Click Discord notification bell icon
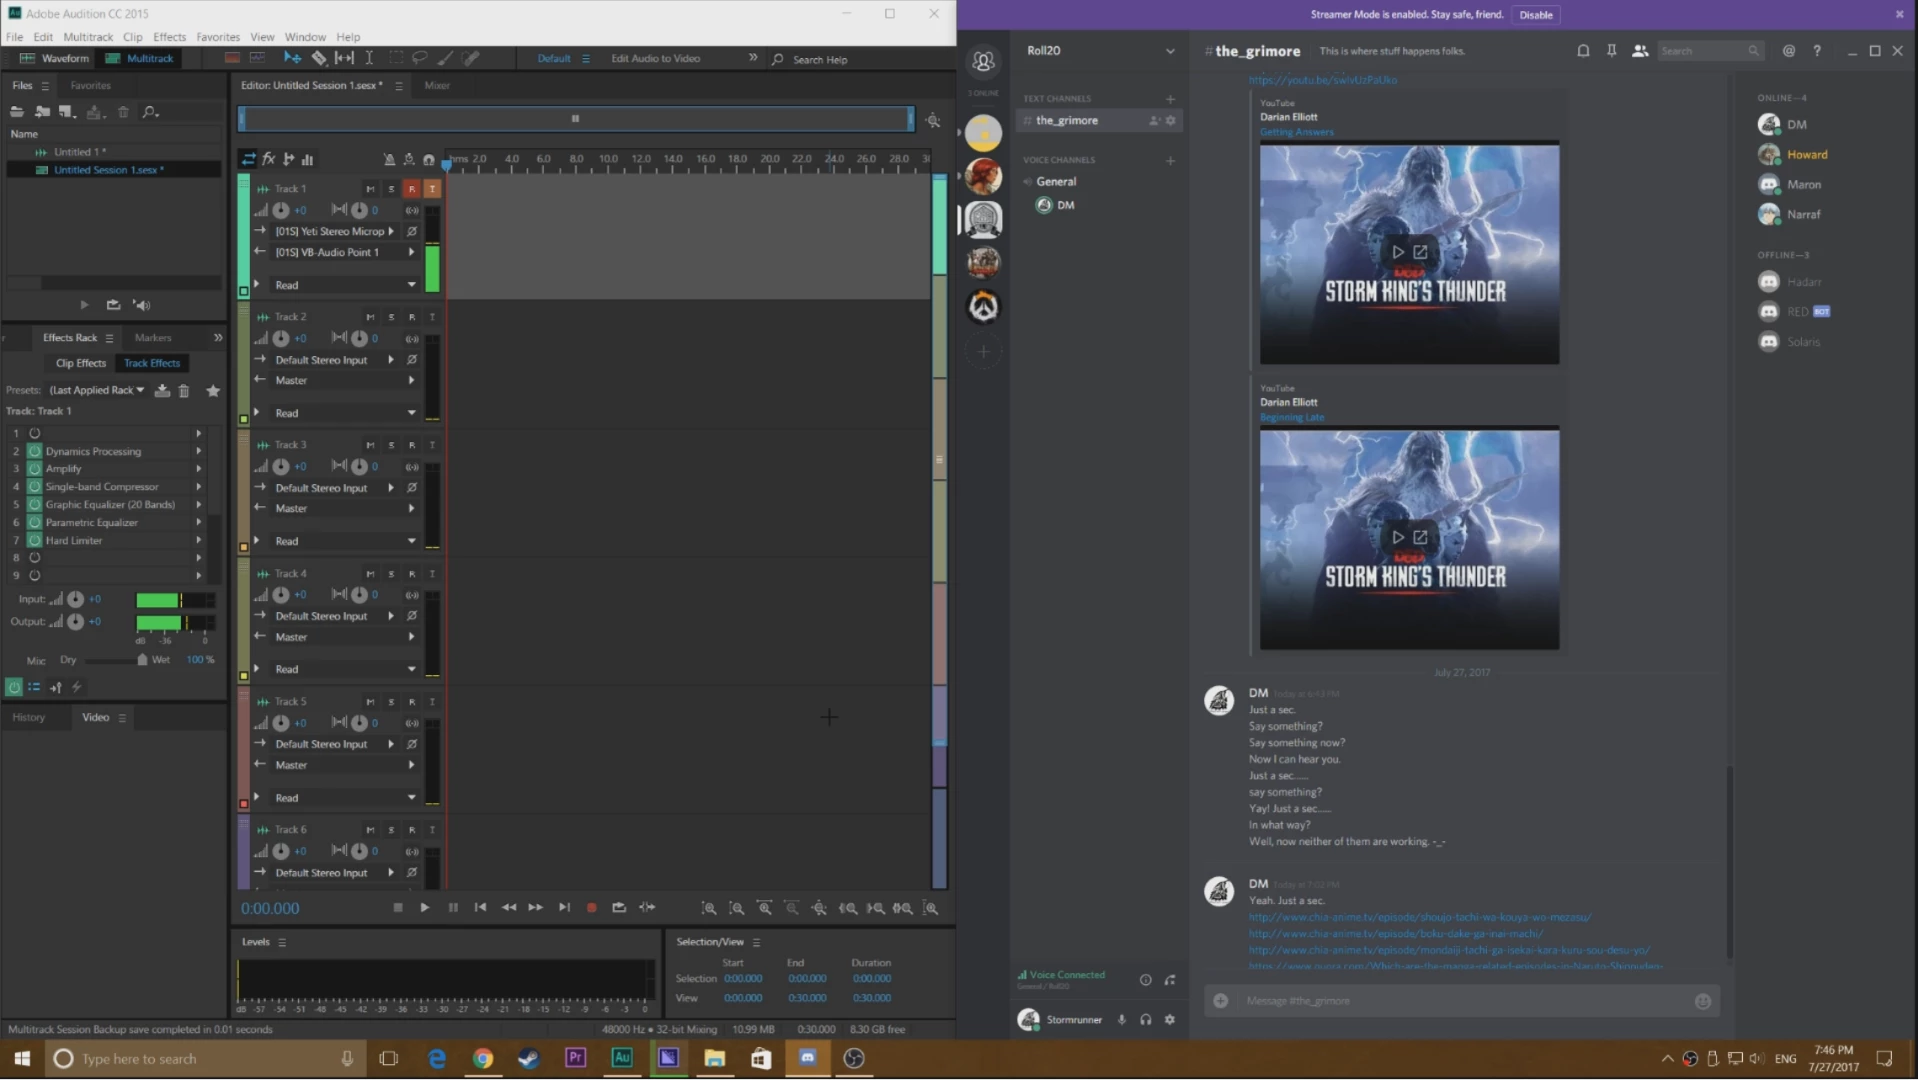Image resolution: width=1918 pixels, height=1080 pixels. [x=1583, y=51]
